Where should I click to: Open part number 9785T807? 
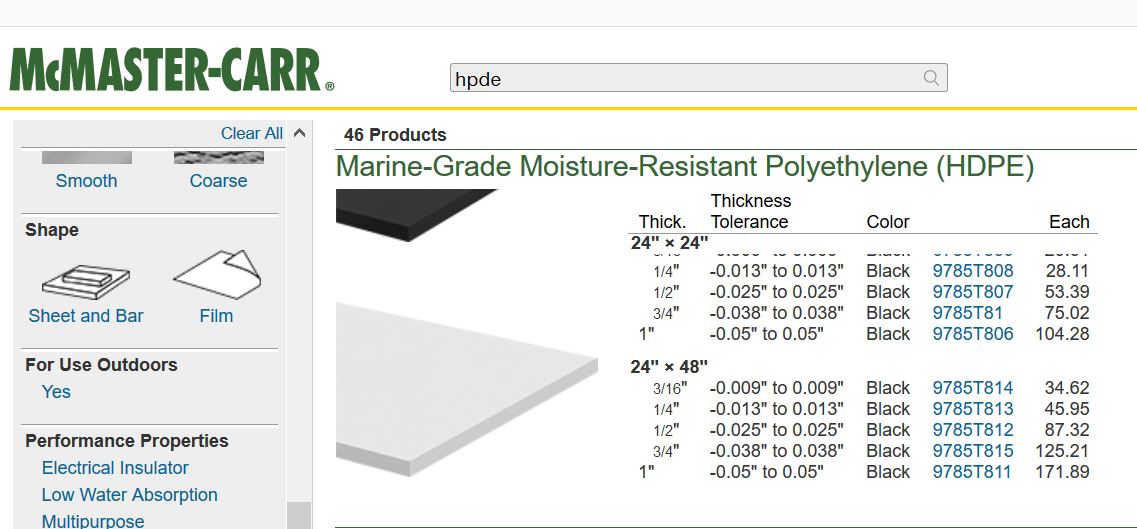click(972, 293)
